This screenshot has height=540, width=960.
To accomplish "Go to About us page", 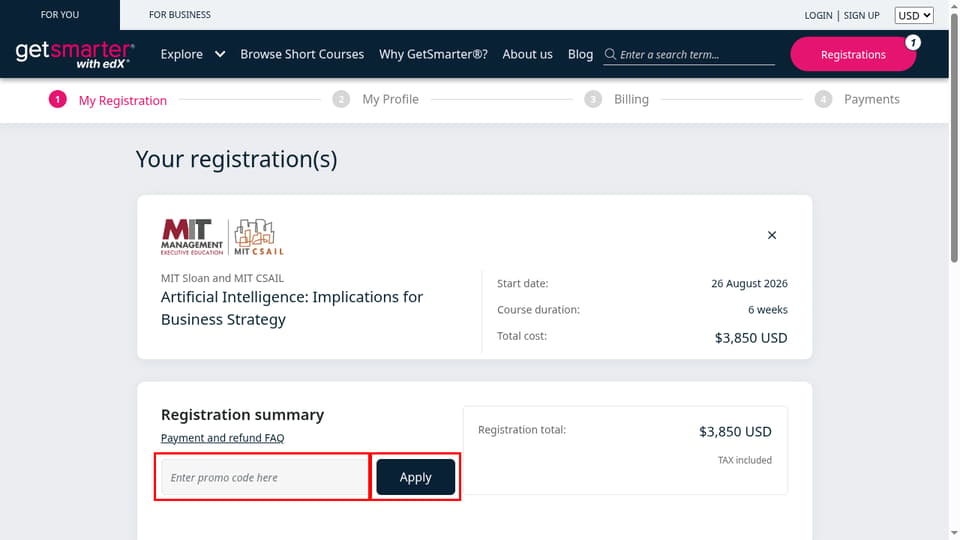I will click(527, 54).
